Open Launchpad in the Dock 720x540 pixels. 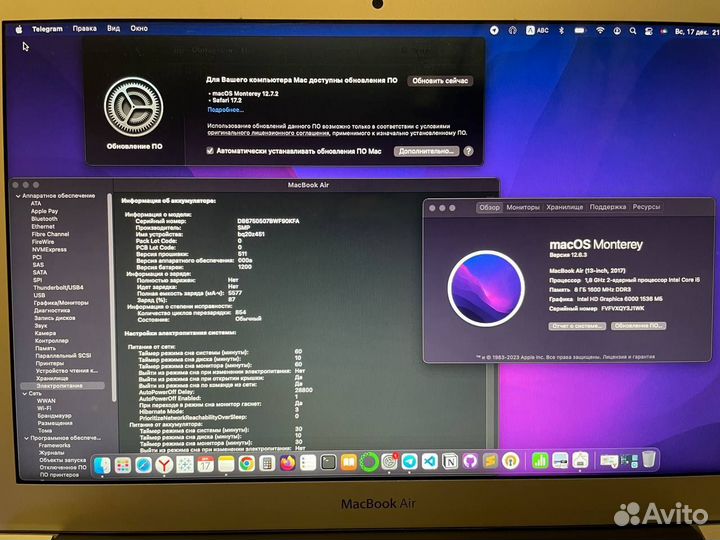click(123, 465)
